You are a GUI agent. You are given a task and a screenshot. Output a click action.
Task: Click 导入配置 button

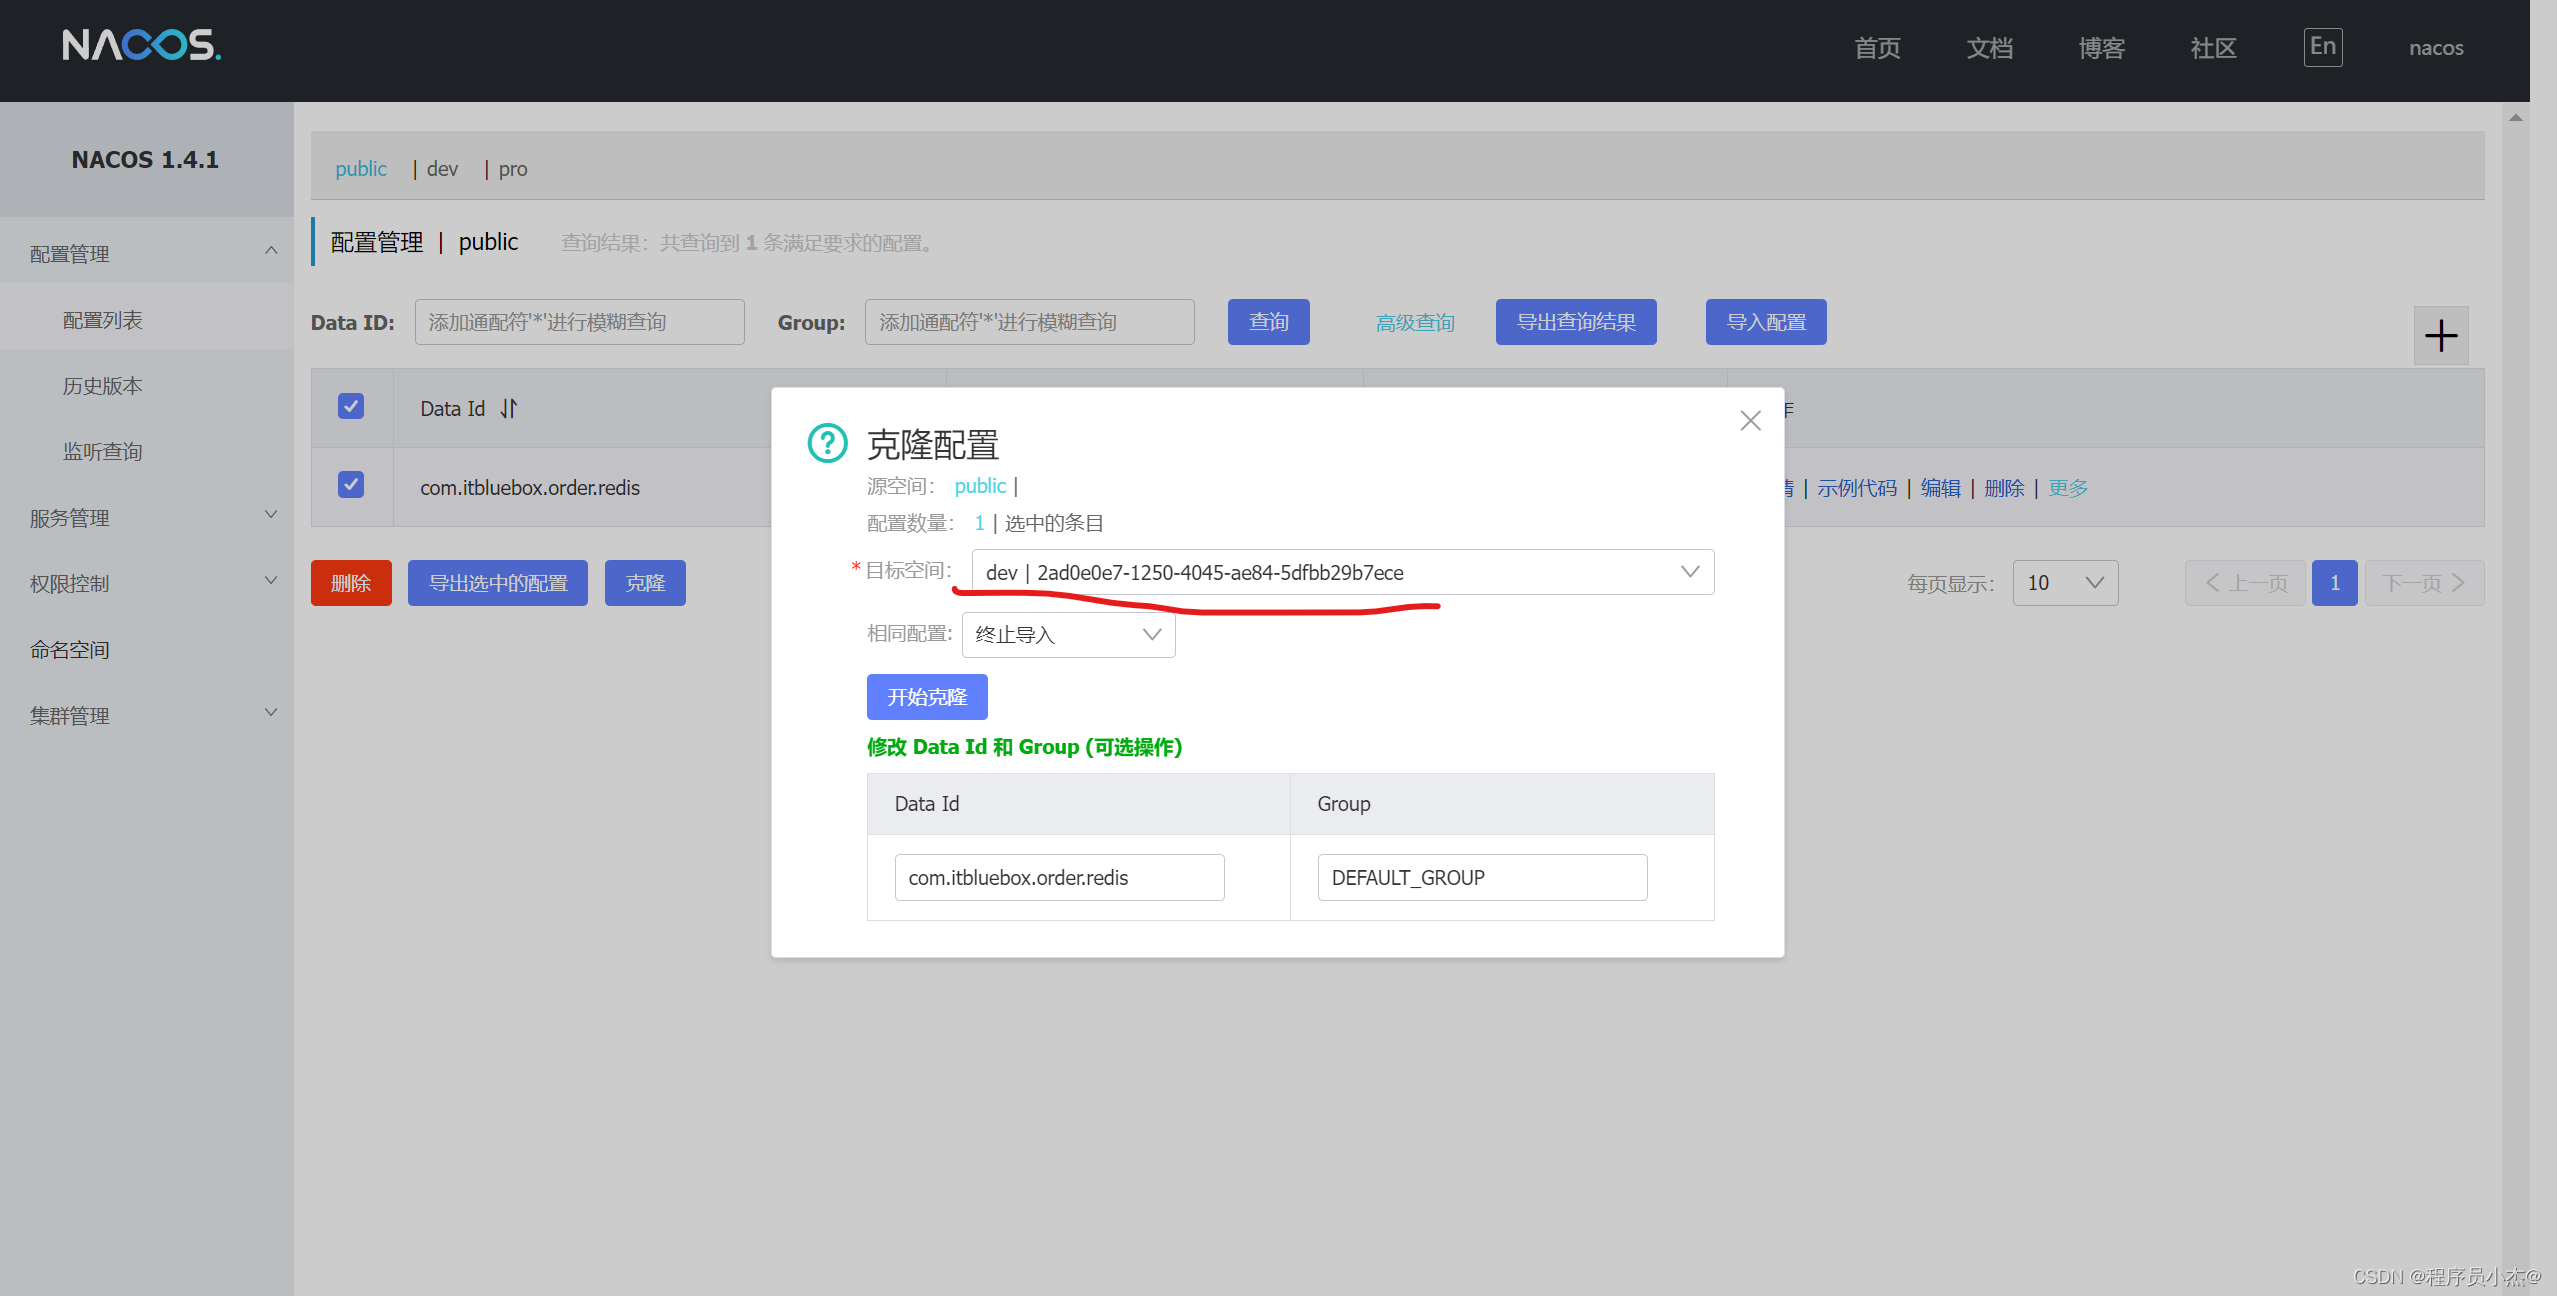pyautogui.click(x=1766, y=322)
